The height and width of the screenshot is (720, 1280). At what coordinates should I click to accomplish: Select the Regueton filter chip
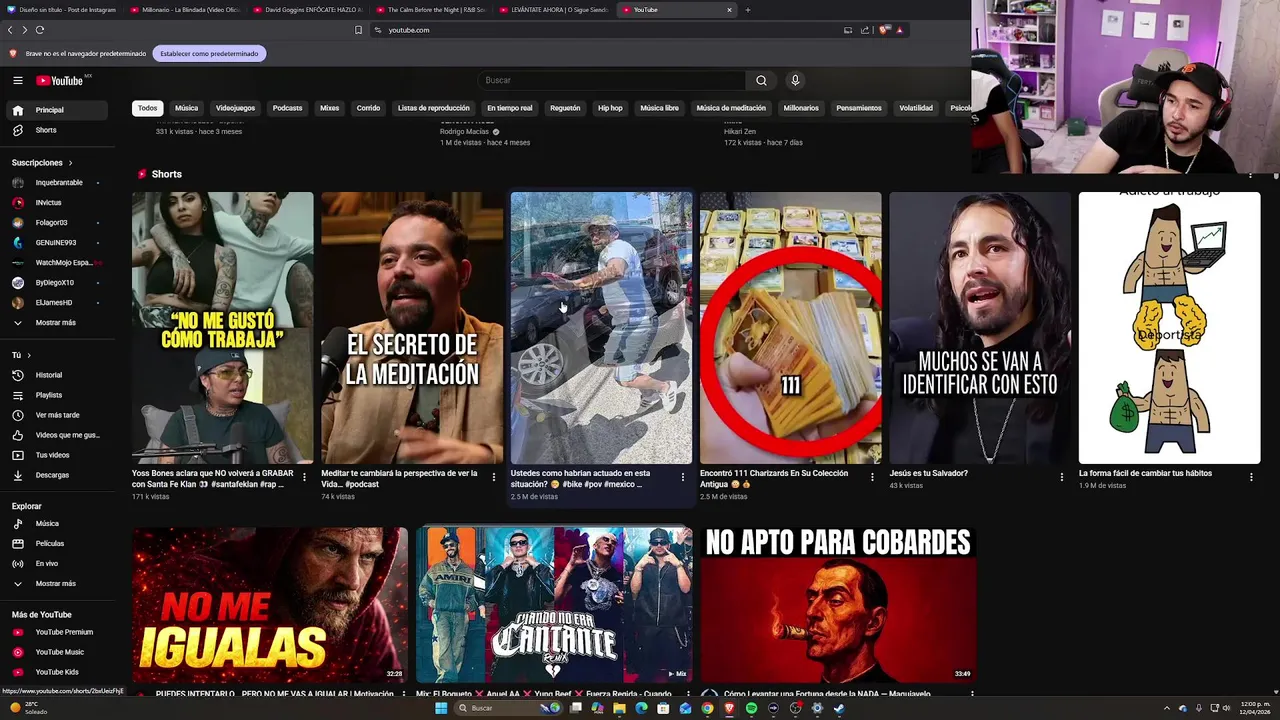tap(565, 108)
